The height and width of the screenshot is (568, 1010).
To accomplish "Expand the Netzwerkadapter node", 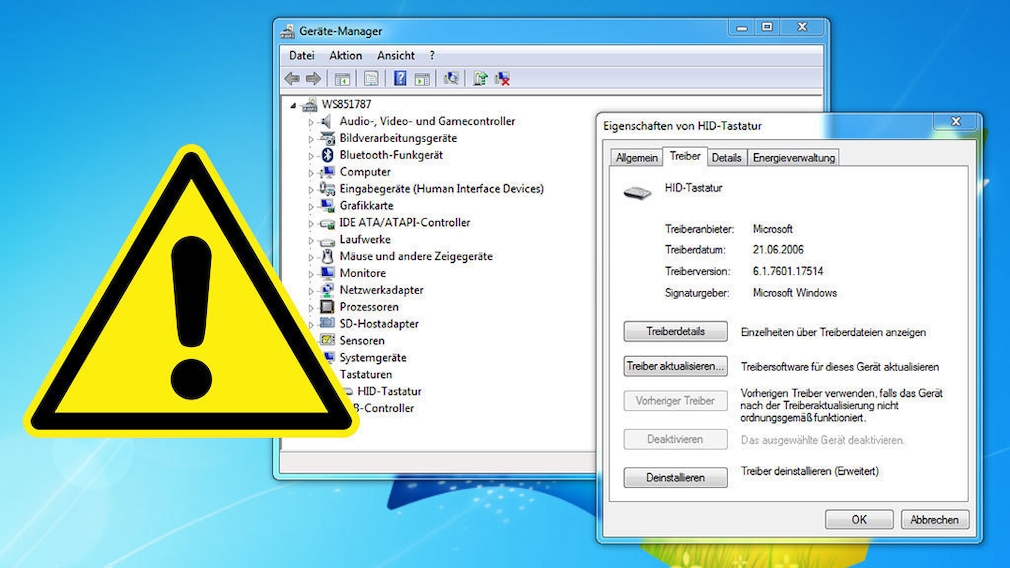I will pos(310,290).
